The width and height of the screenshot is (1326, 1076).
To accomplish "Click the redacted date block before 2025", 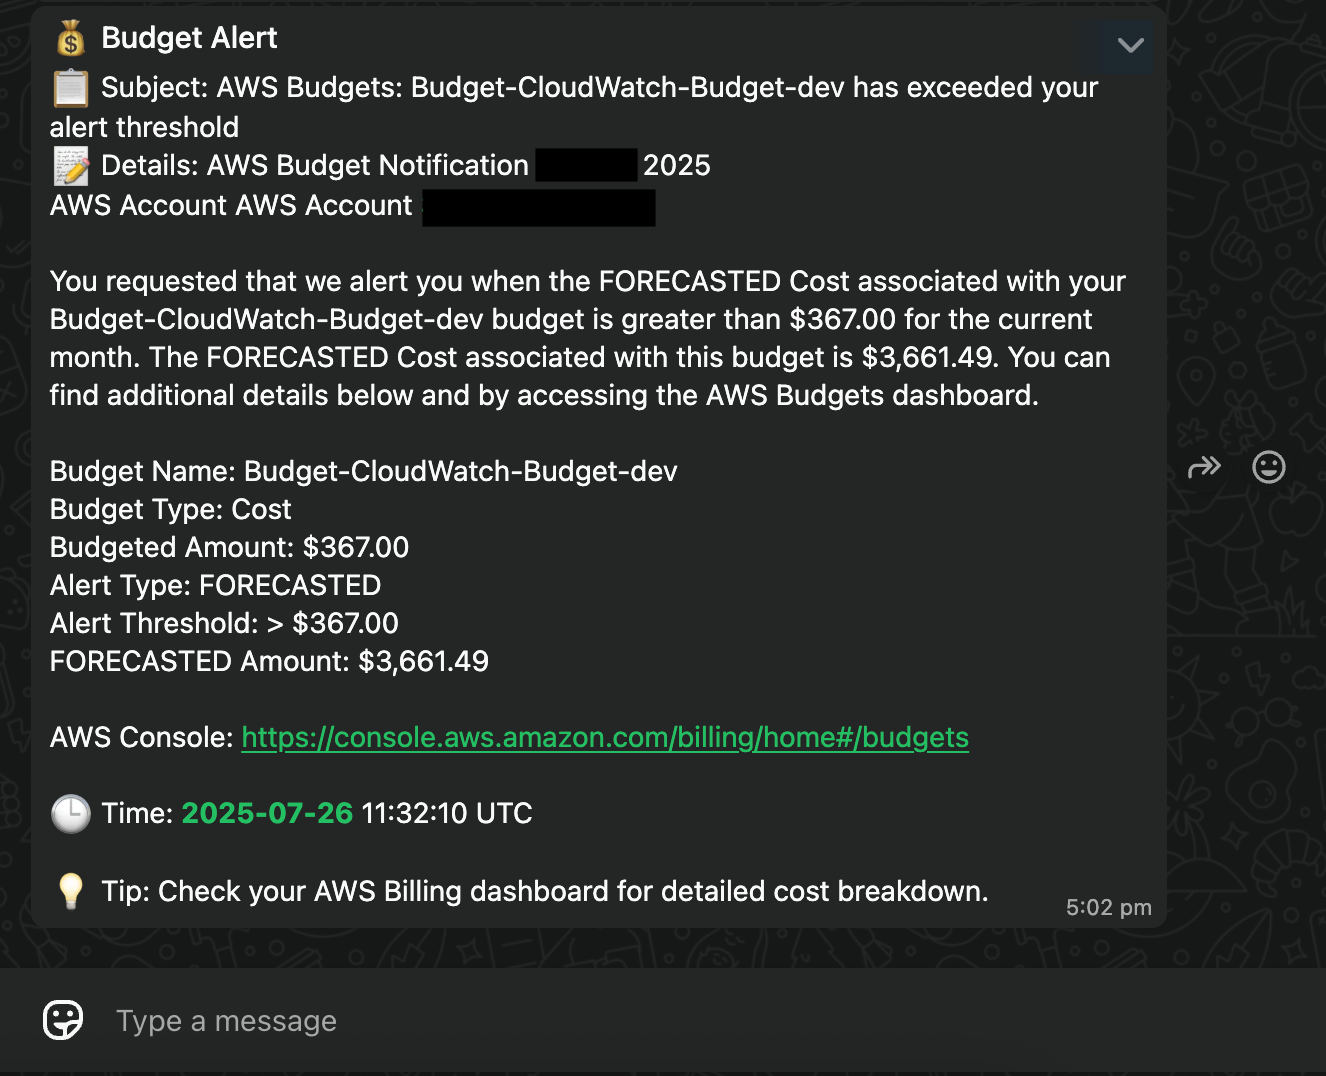I will click(586, 165).
